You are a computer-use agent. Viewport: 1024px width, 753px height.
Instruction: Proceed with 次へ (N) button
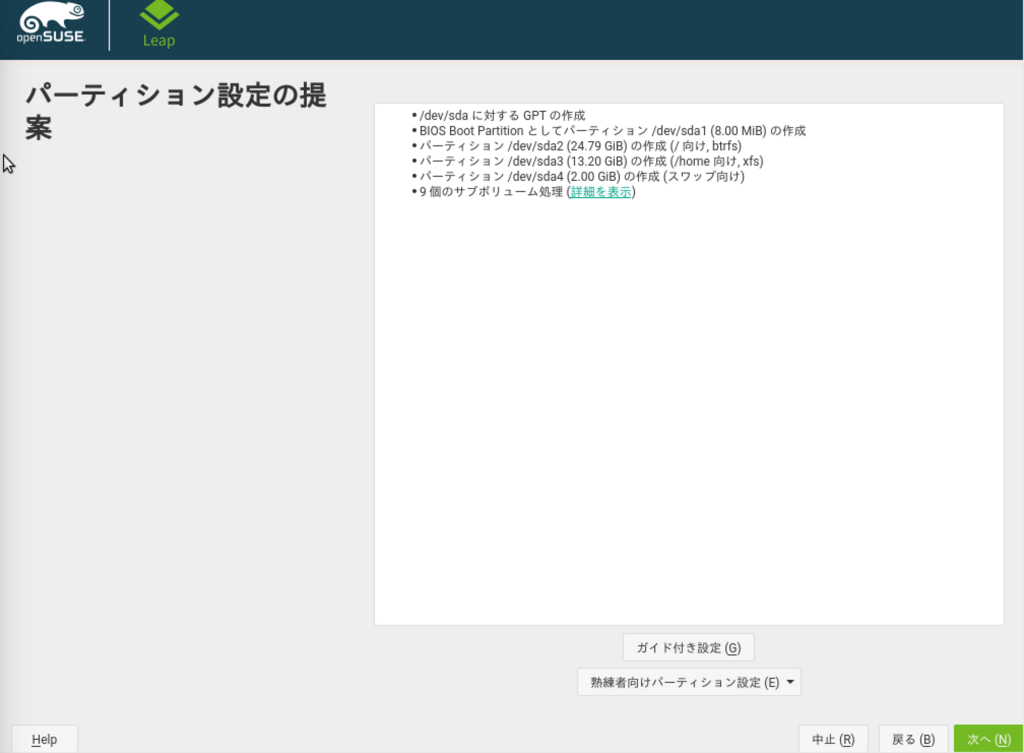(x=988, y=739)
